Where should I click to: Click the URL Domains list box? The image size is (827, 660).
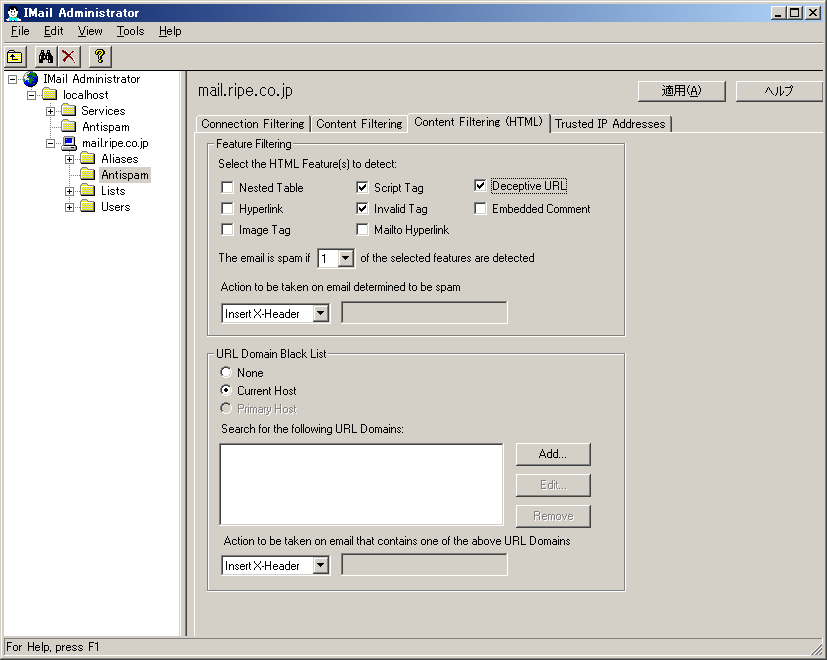[361, 484]
